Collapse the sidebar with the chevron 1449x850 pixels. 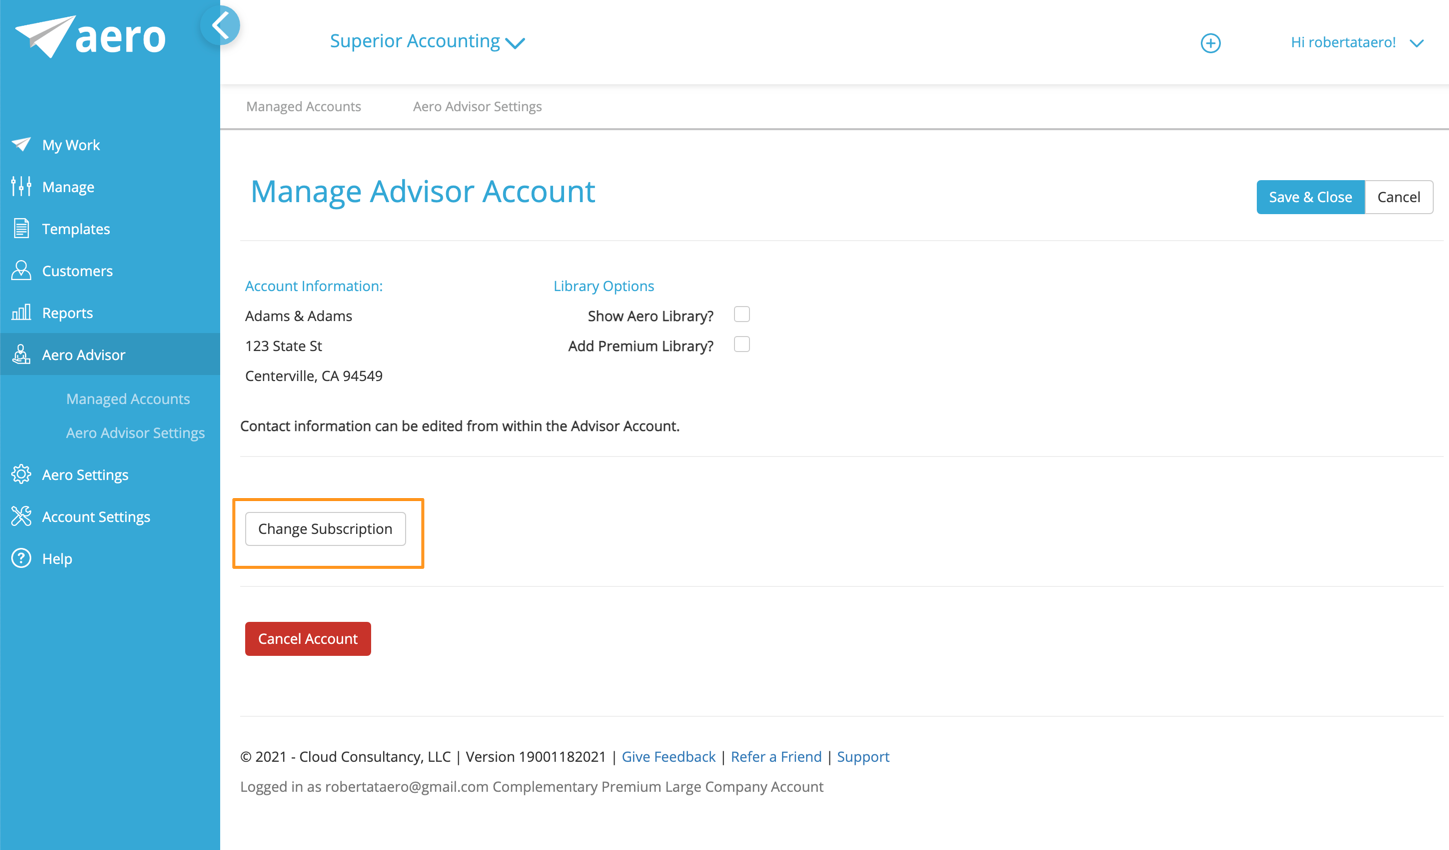(220, 25)
